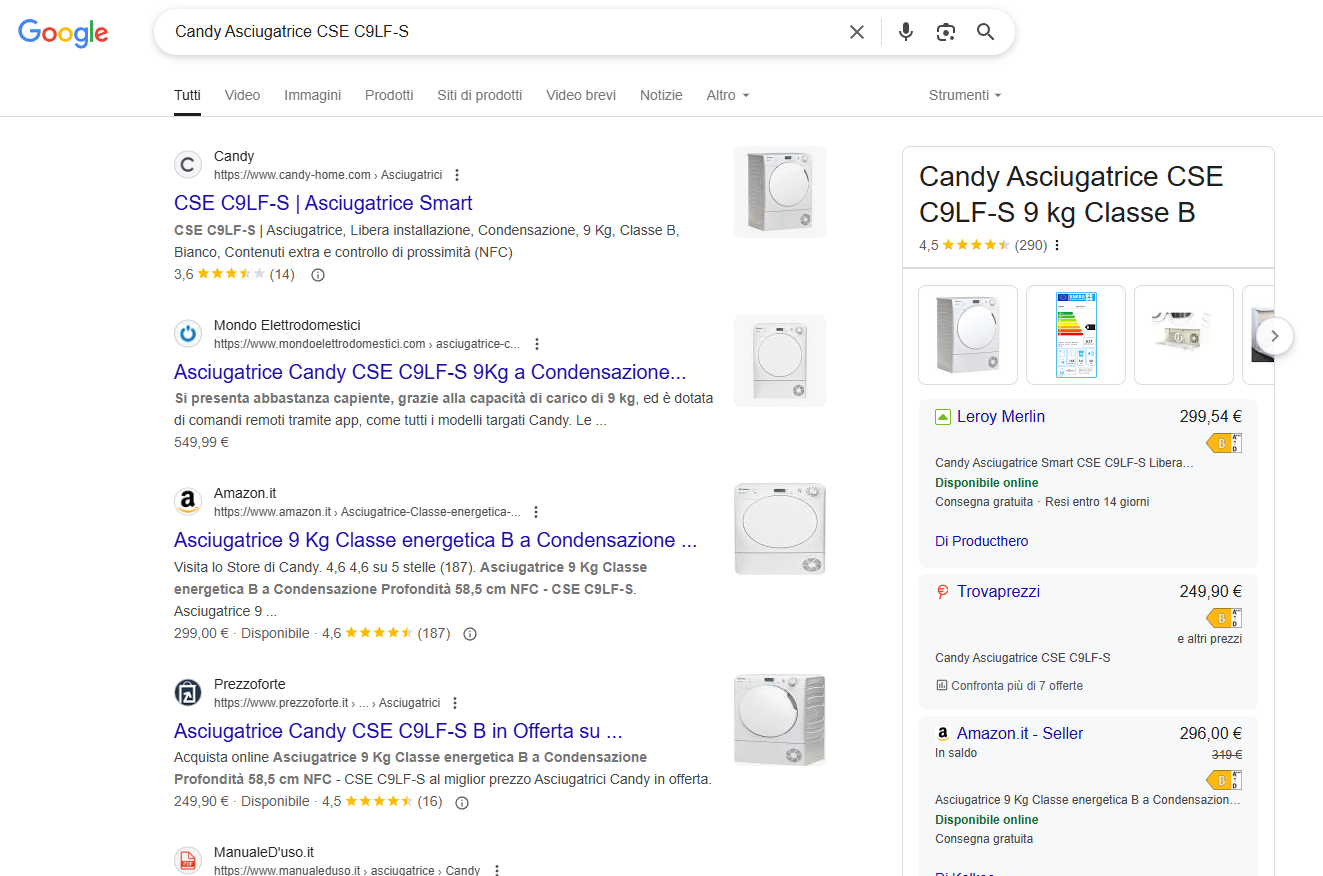The image size is (1323, 876).
Task: Click the (290) reviews count in panel
Action: pyautogui.click(x=1031, y=245)
